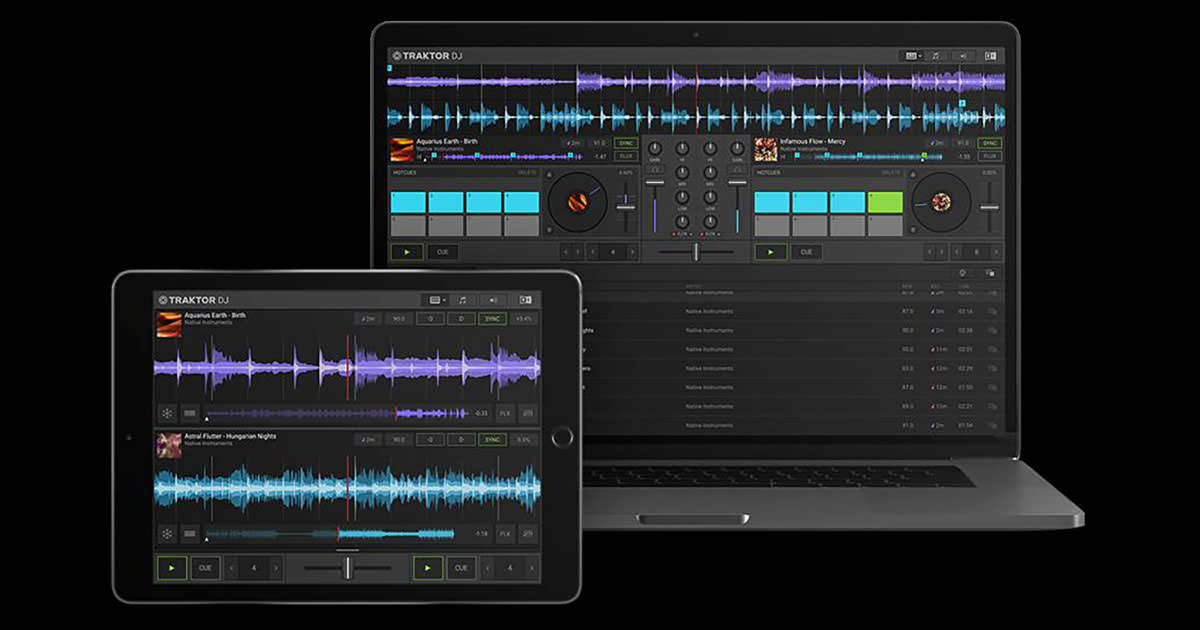The height and width of the screenshot is (630, 1200).
Task: Click the hotcue grid icon on the tablet's bottom deck
Action: [x=190, y=535]
